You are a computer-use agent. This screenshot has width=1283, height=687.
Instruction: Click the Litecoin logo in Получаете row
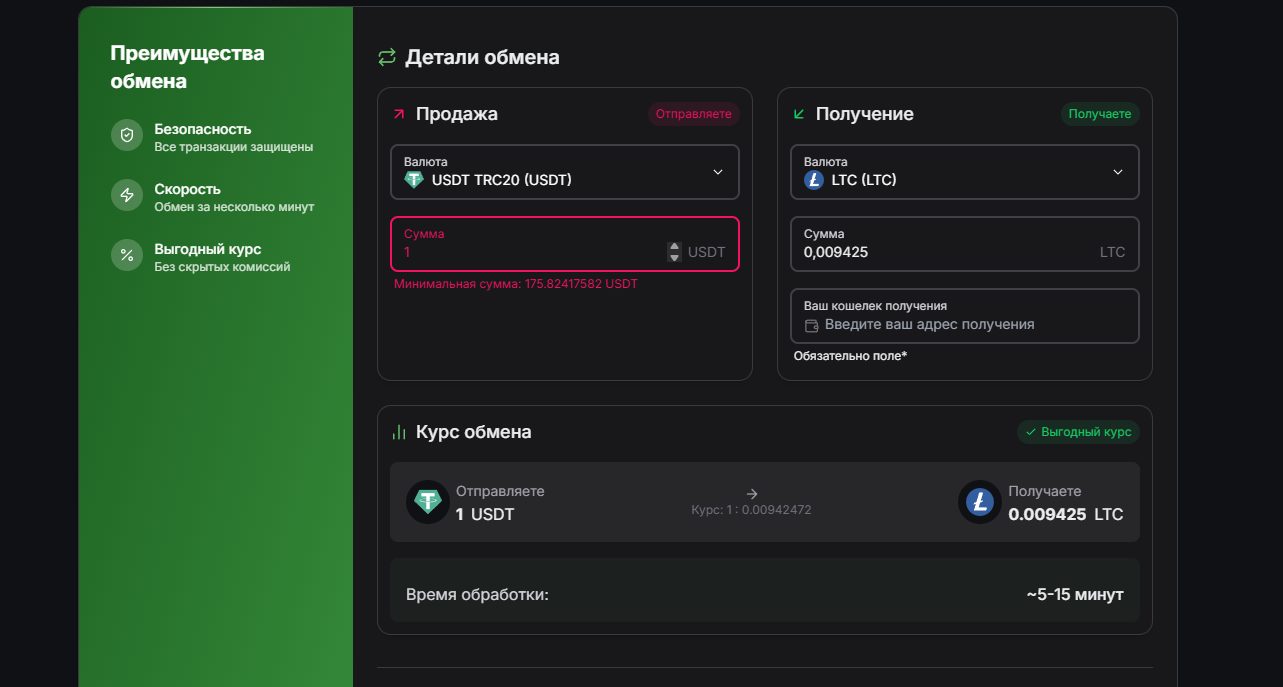pyautogui.click(x=979, y=502)
